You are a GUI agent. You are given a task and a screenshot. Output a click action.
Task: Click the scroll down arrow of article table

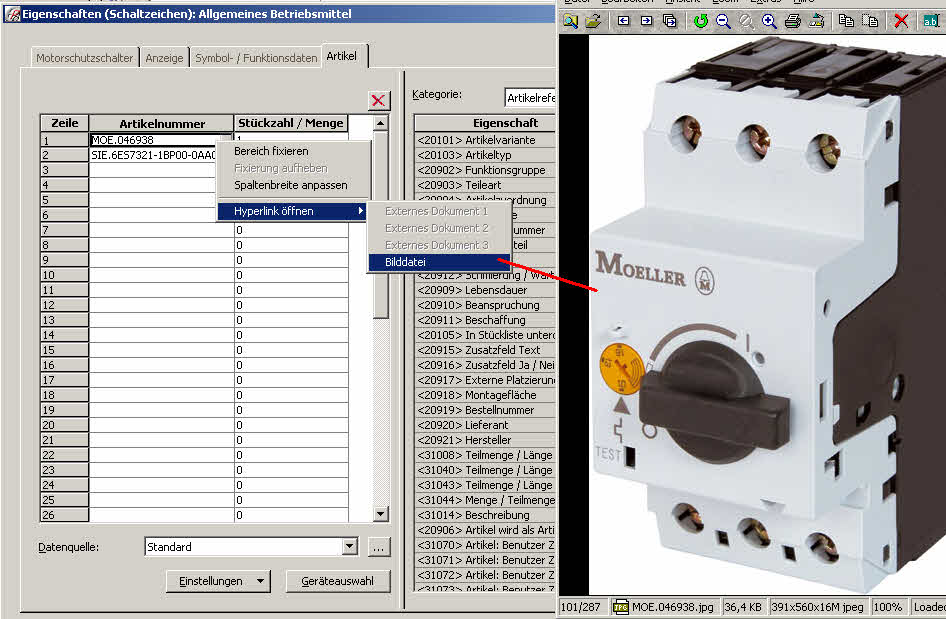381,514
